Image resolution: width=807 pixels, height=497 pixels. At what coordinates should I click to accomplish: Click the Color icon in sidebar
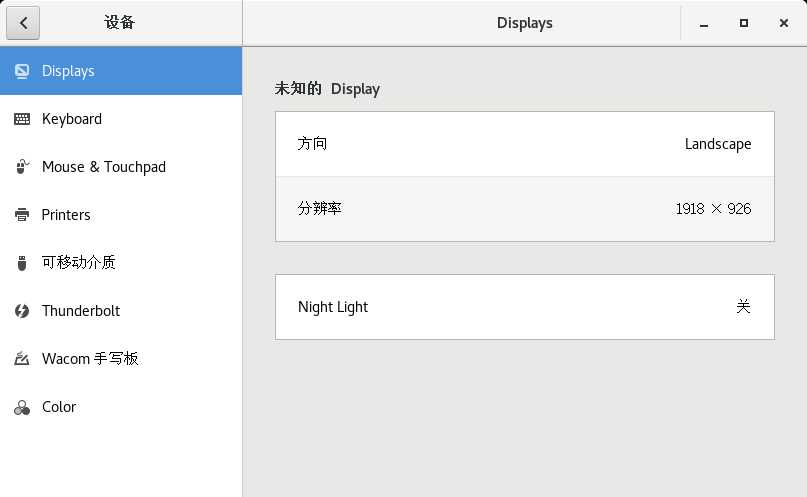22,407
